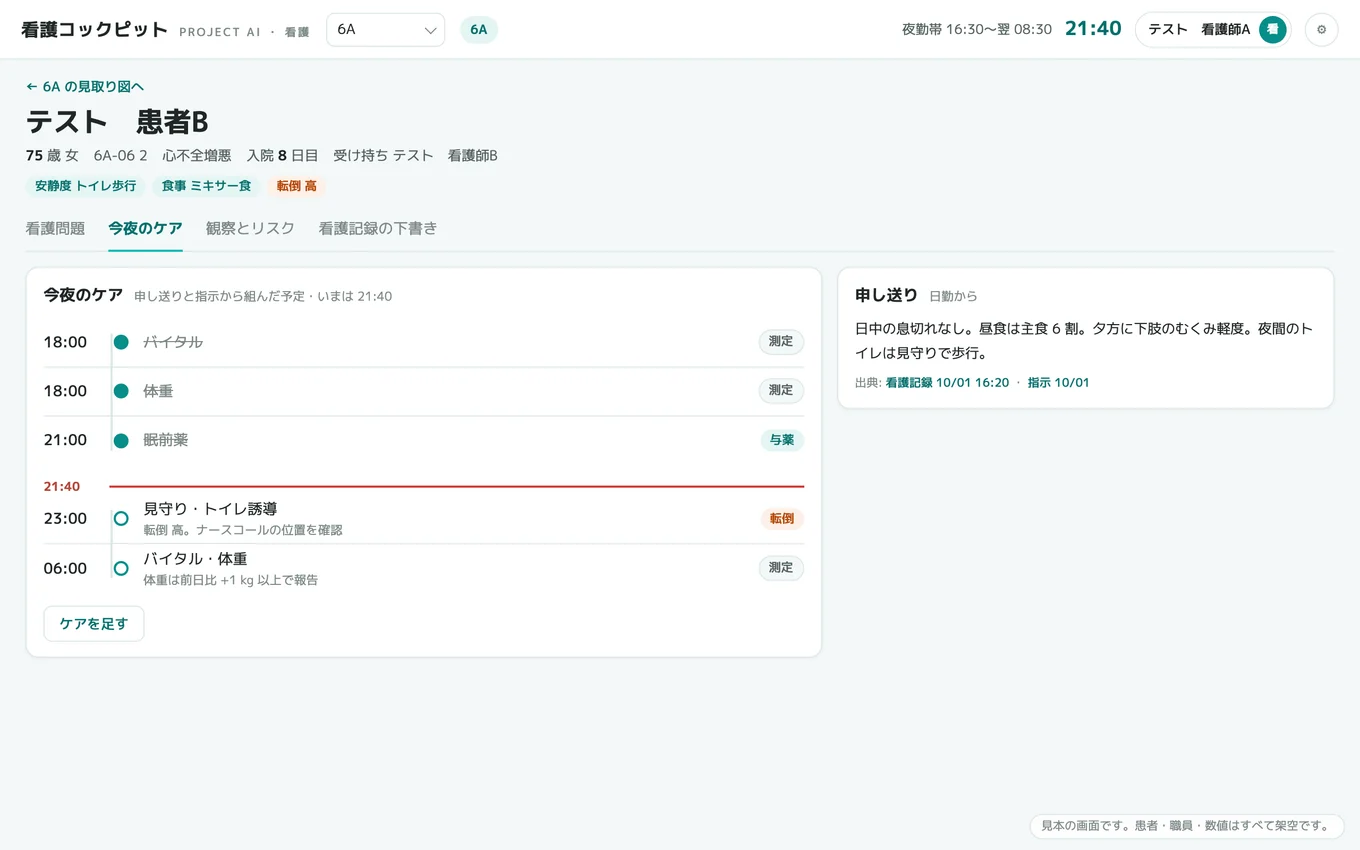Select the 眠前薬 care item text
The image size is (1360, 850).
166,440
